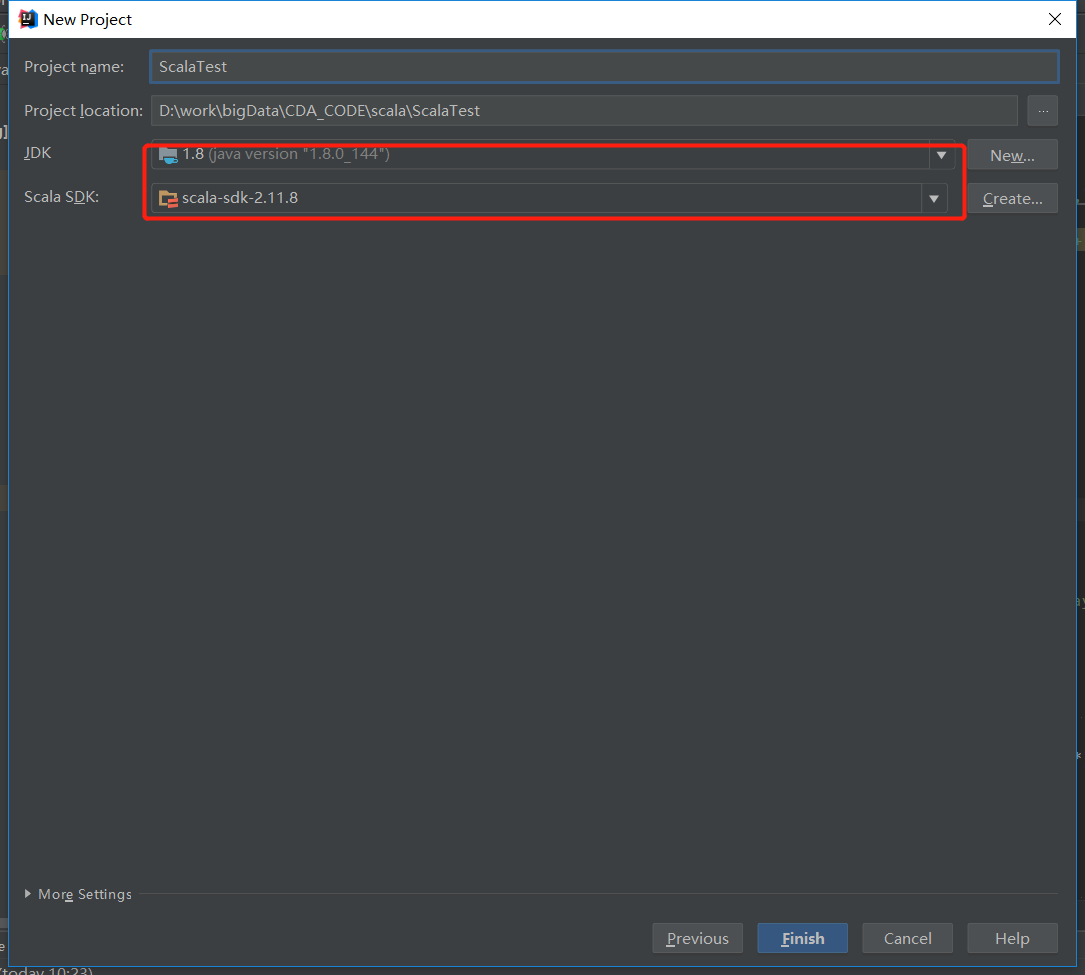This screenshot has height=975, width=1085.
Task: Close the New Project dialog
Action: 1054,19
